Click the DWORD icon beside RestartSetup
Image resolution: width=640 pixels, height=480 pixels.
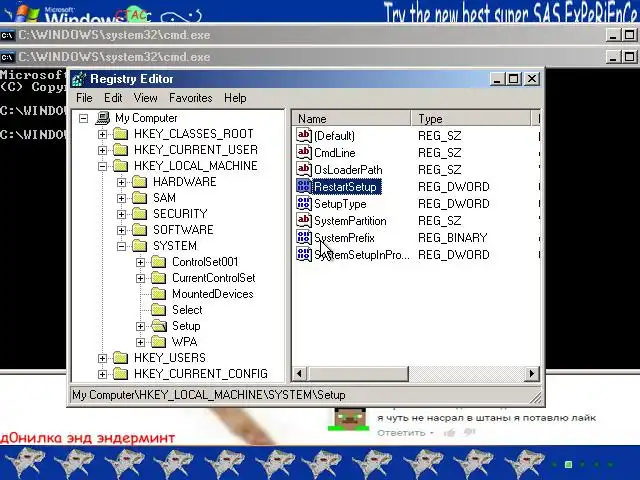coord(304,187)
